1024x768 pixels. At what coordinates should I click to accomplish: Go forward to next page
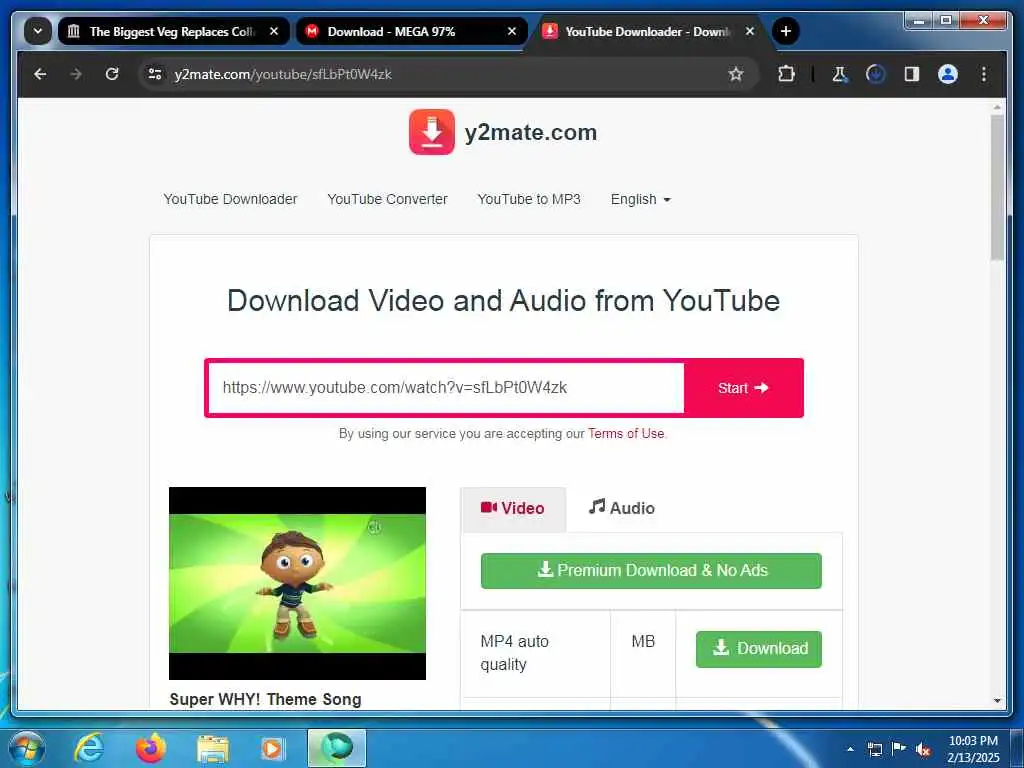pyautogui.click(x=76, y=74)
